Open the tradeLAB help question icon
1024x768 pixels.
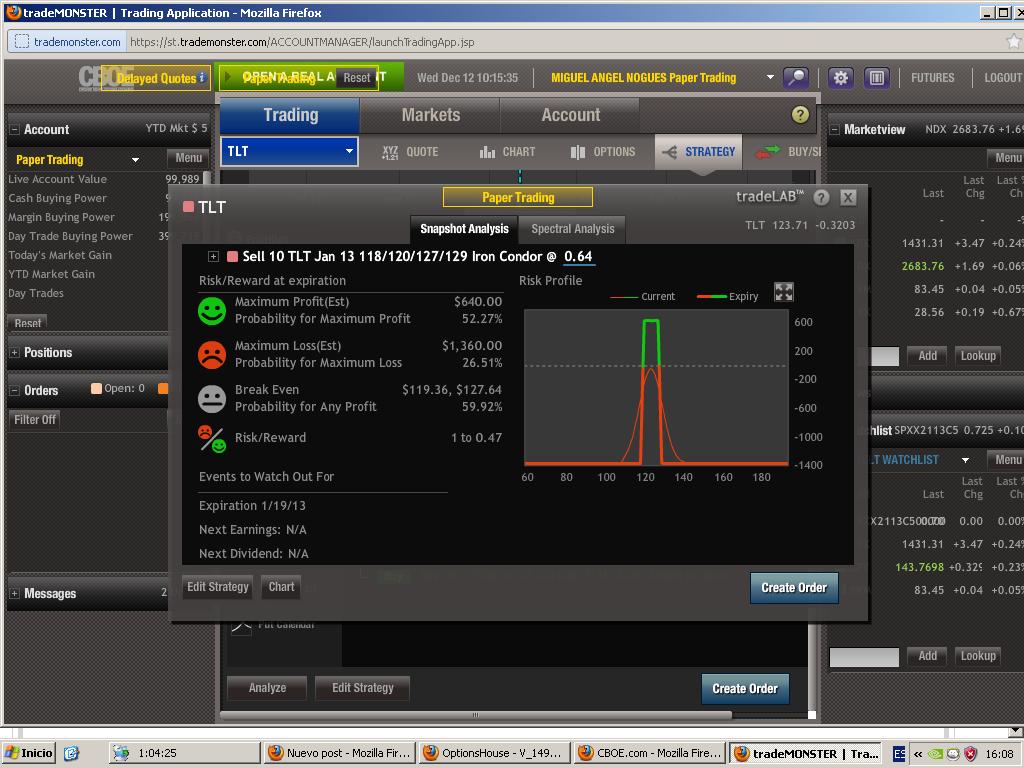point(822,197)
